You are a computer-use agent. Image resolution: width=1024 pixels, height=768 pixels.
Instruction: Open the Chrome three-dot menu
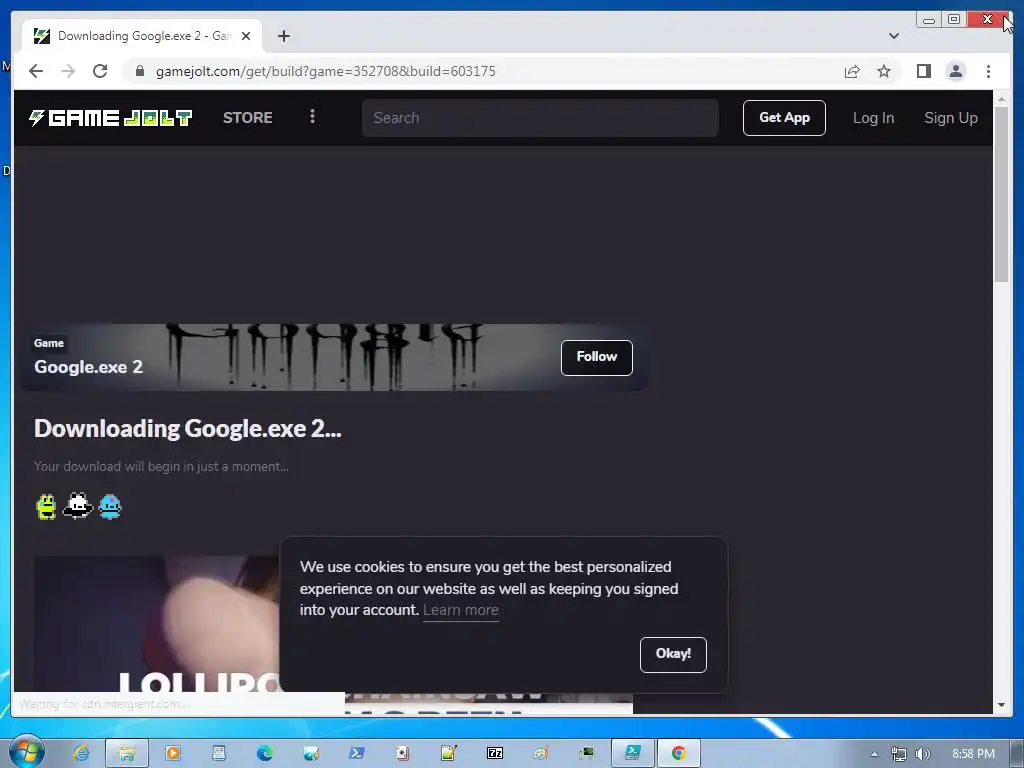coord(988,71)
